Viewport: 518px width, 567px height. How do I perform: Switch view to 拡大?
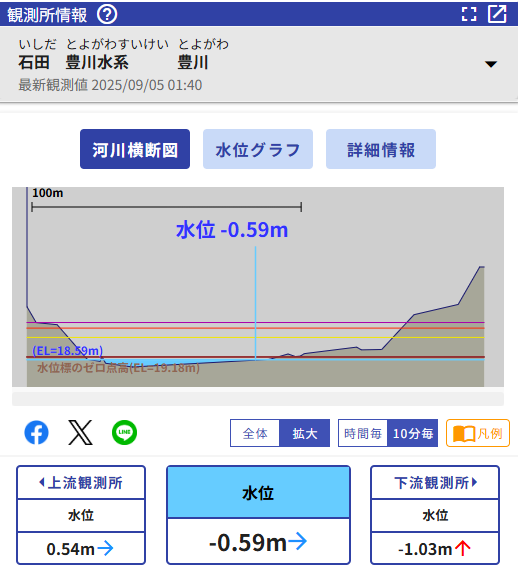[305, 433]
